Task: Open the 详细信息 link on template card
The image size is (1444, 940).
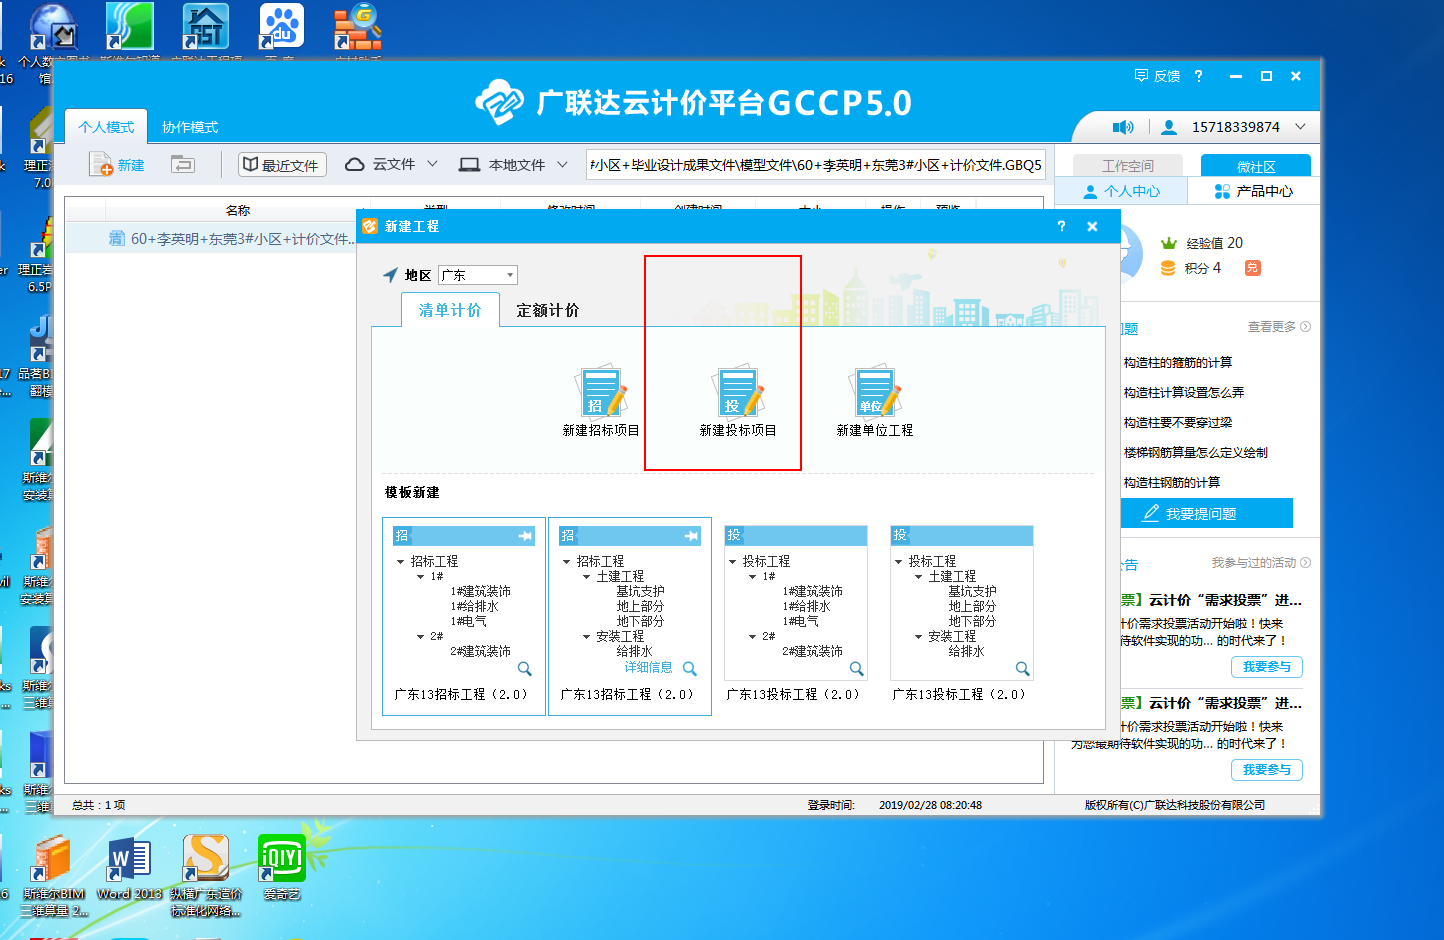Action: 648,668
